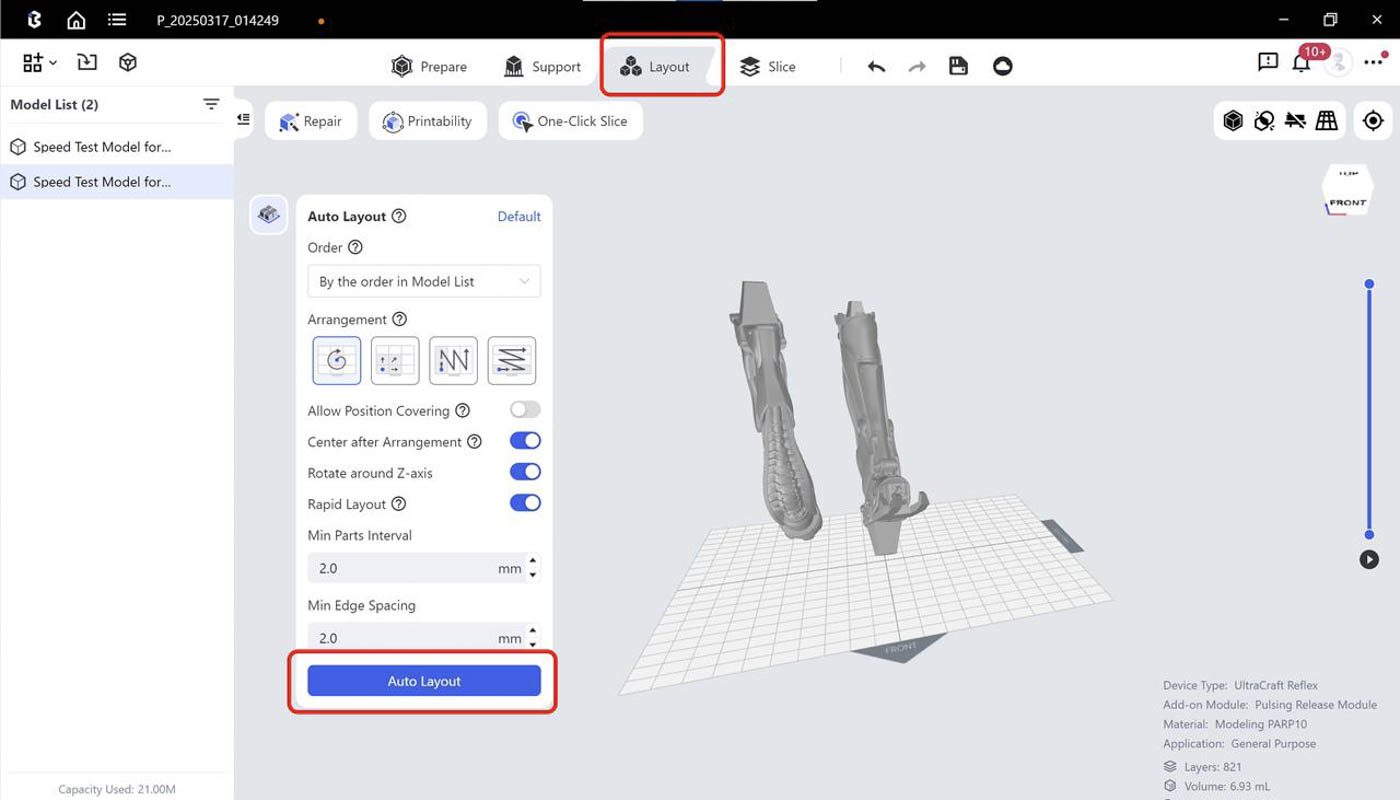Undo the last action
The image size is (1400, 800).
pyautogui.click(x=876, y=66)
